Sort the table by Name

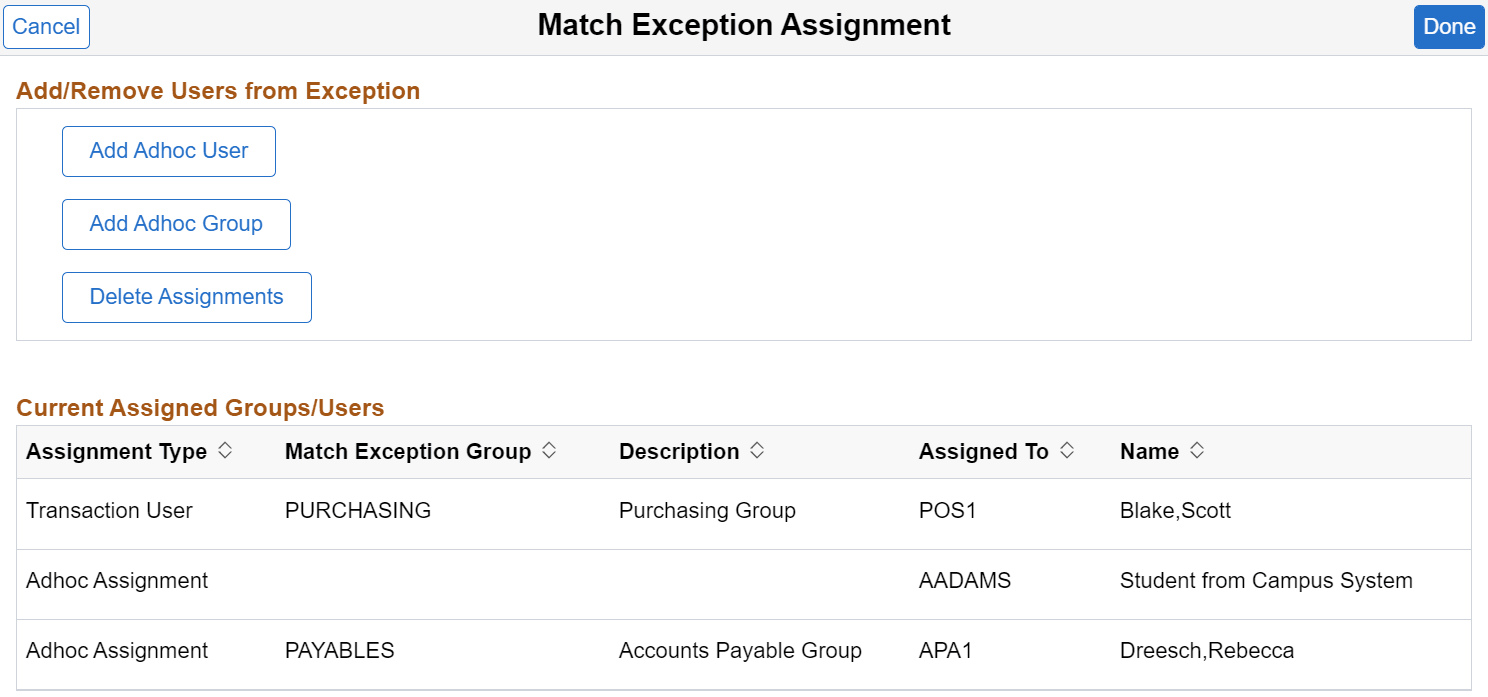tap(1148, 451)
